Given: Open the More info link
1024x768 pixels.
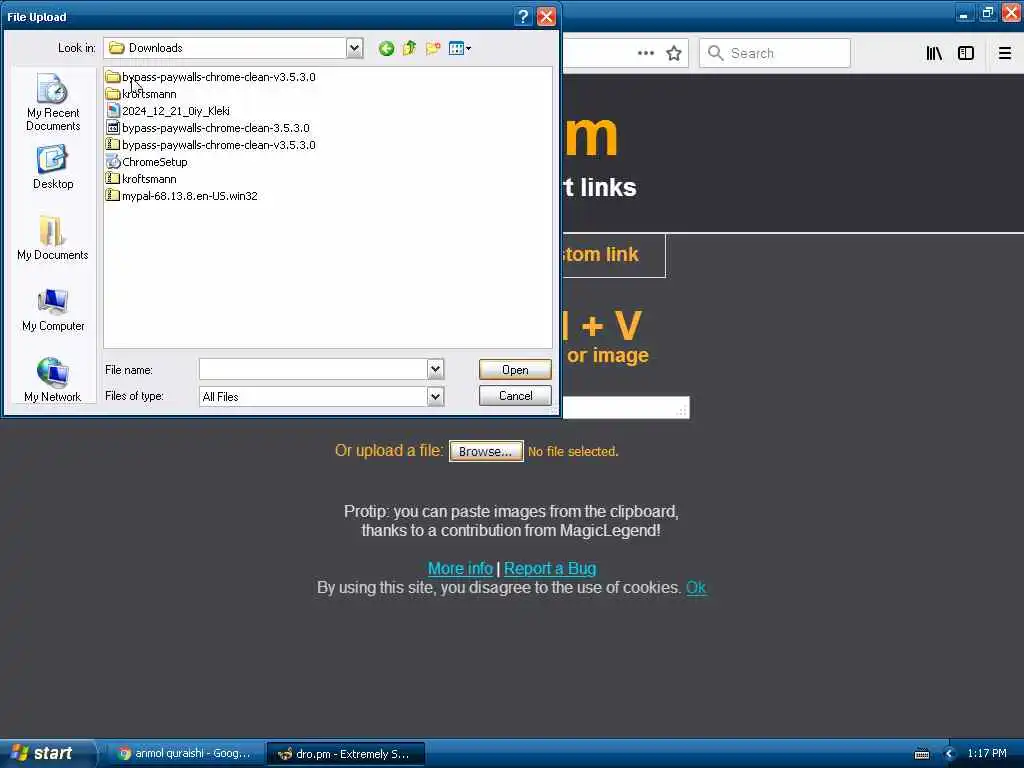Looking at the screenshot, I should pos(460,568).
